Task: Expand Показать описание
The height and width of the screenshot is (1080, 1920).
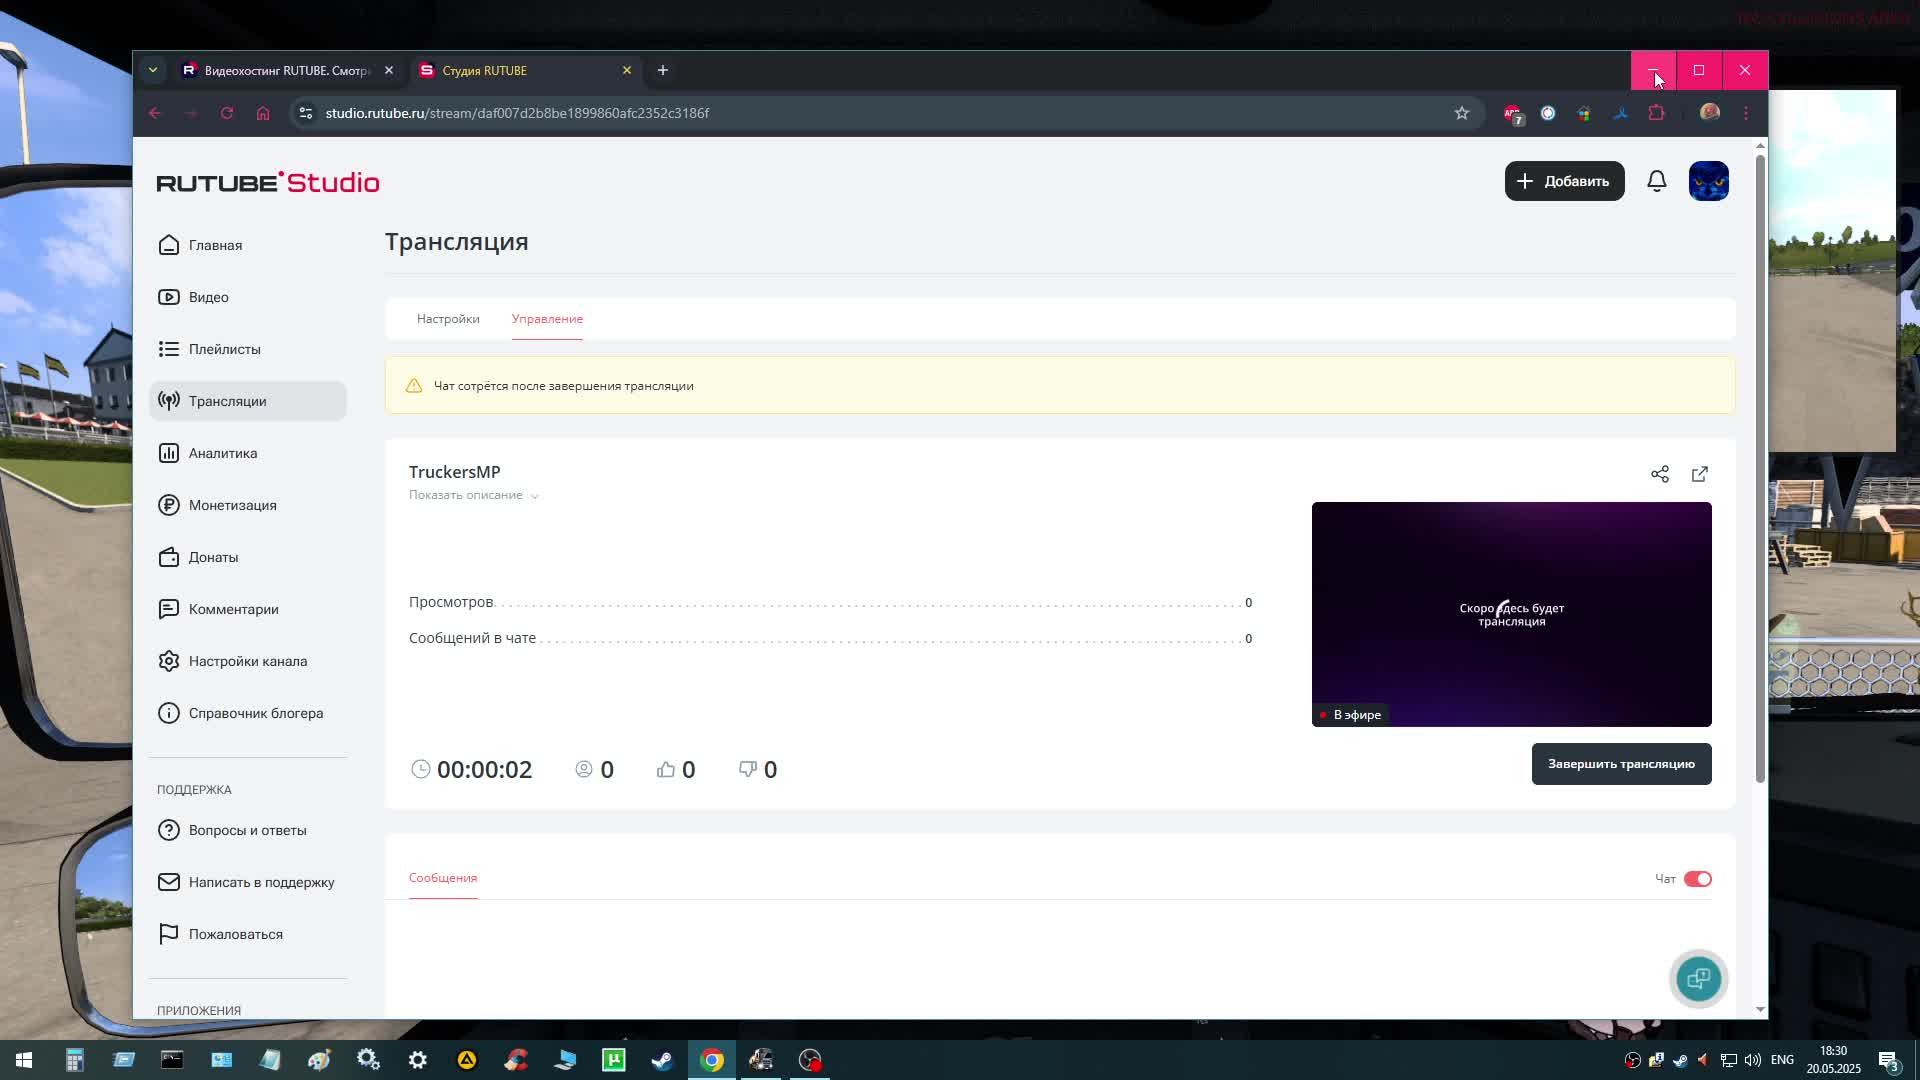Action: [x=473, y=495]
